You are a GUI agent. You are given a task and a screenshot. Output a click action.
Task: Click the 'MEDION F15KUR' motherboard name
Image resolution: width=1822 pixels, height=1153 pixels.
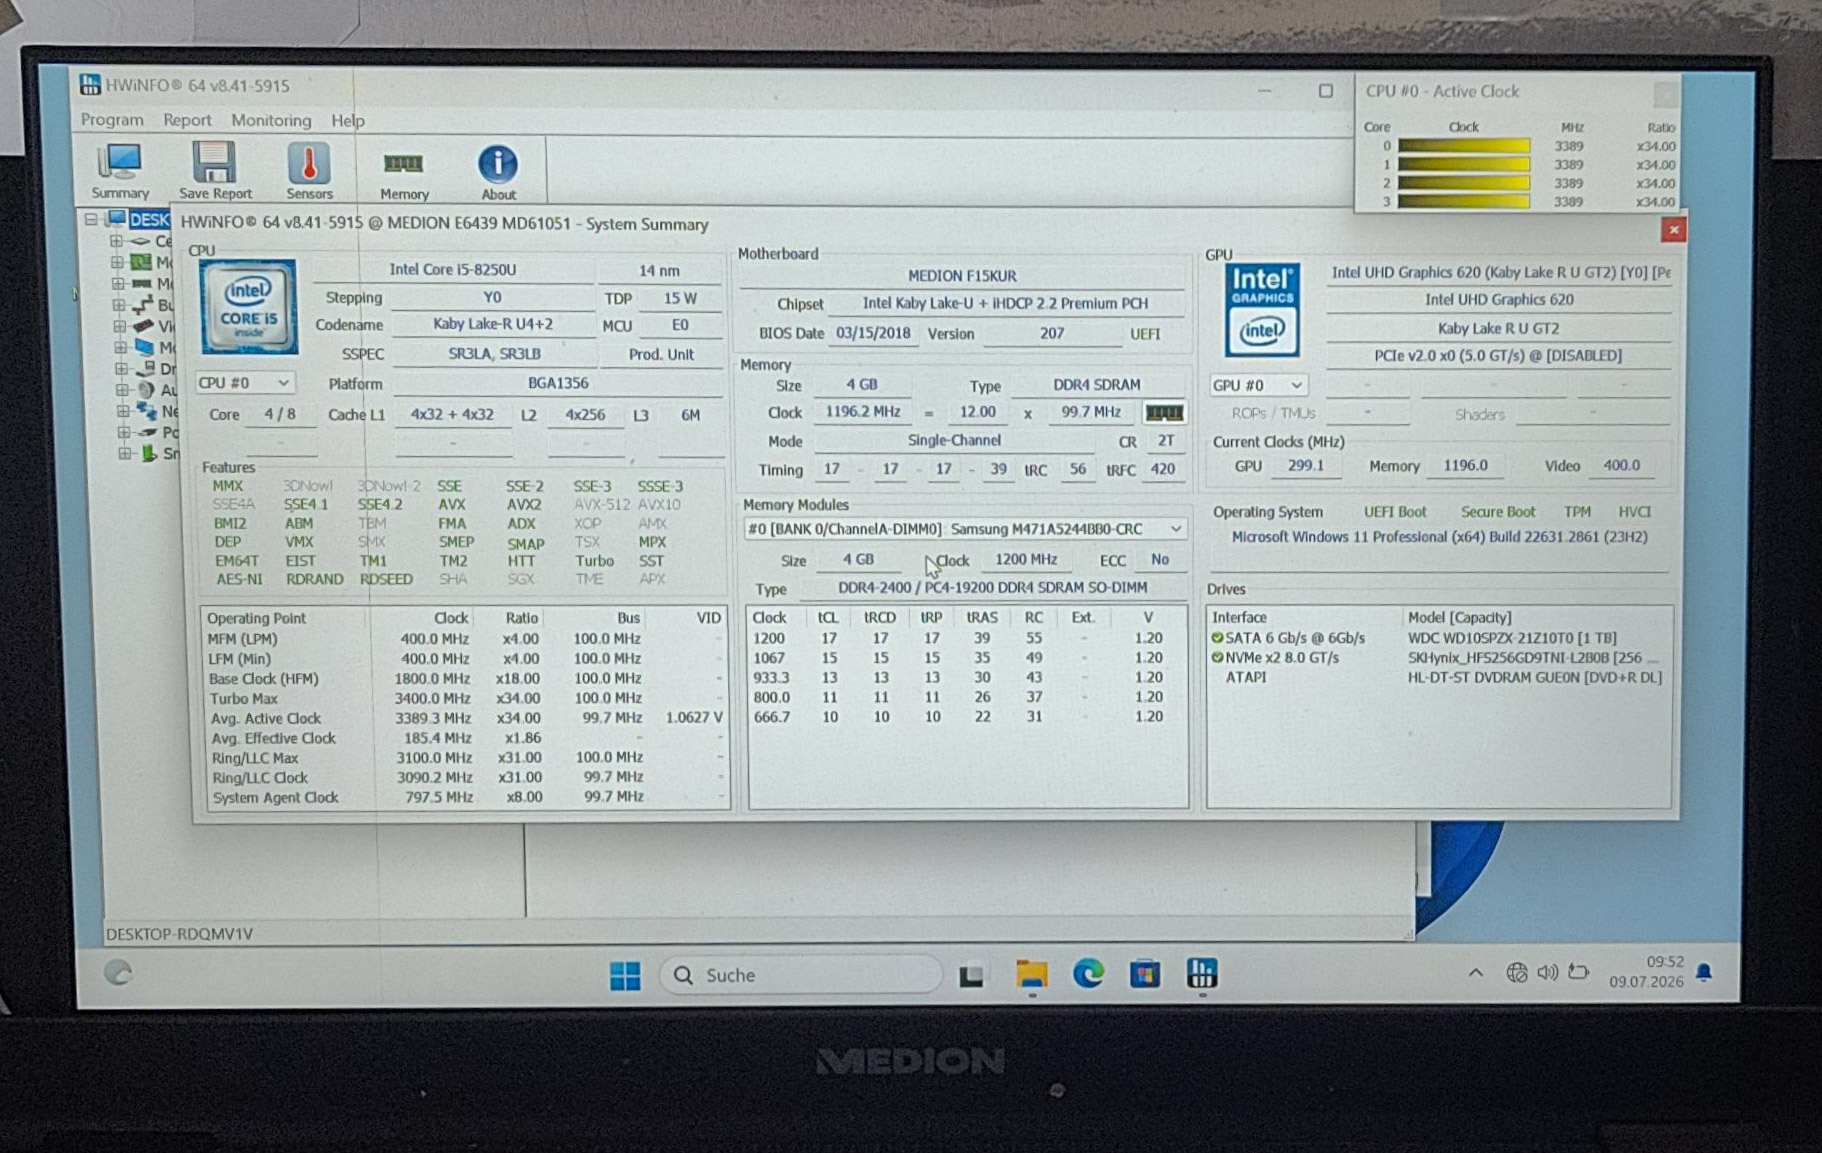click(962, 275)
